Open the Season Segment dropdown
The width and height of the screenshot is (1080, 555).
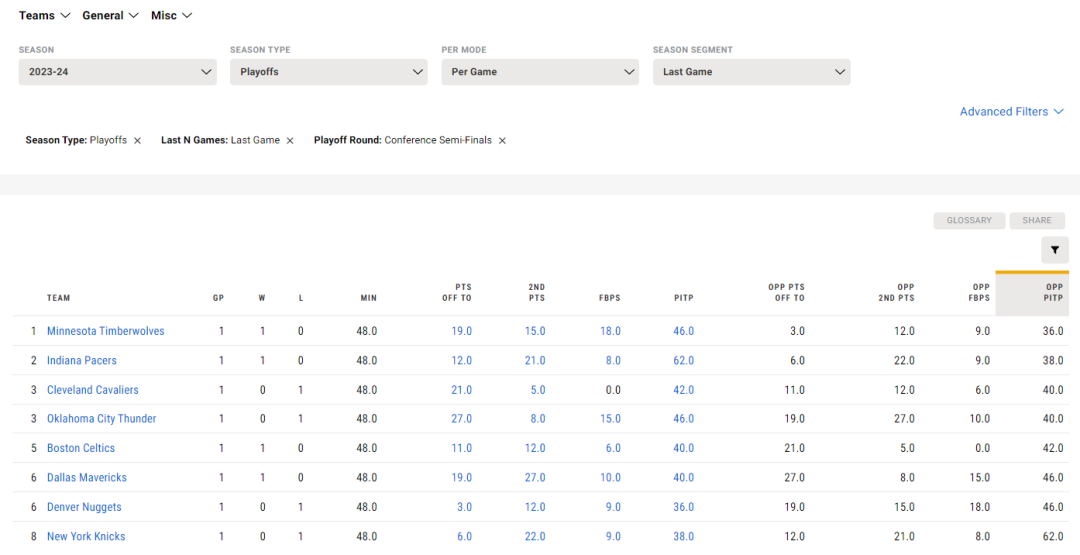(751, 72)
